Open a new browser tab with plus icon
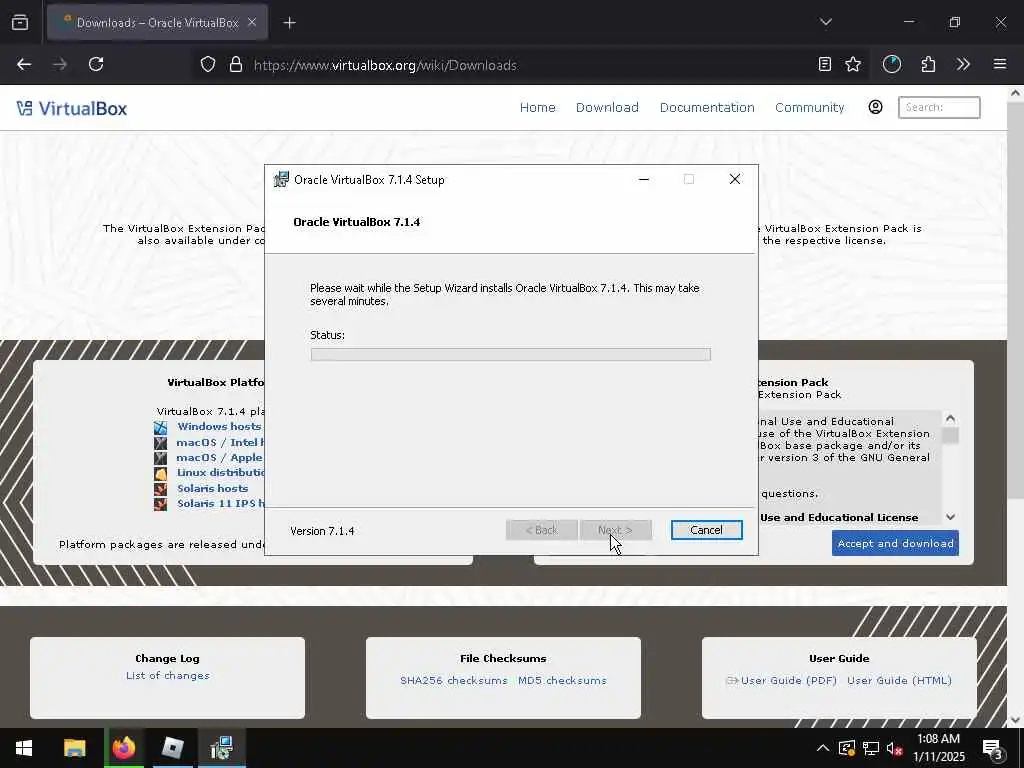Viewport: 1024px width, 768px height. pos(289,23)
